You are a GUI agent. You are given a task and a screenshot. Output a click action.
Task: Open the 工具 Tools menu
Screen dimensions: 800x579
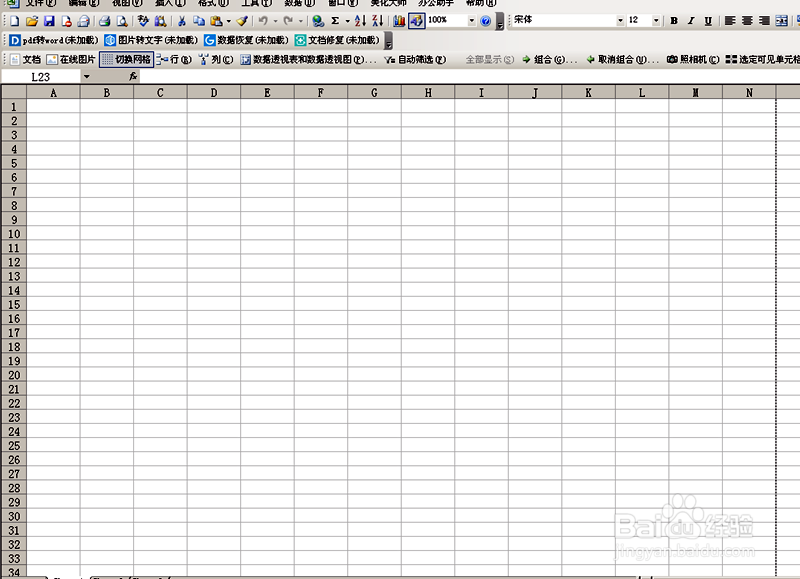[256, 3]
